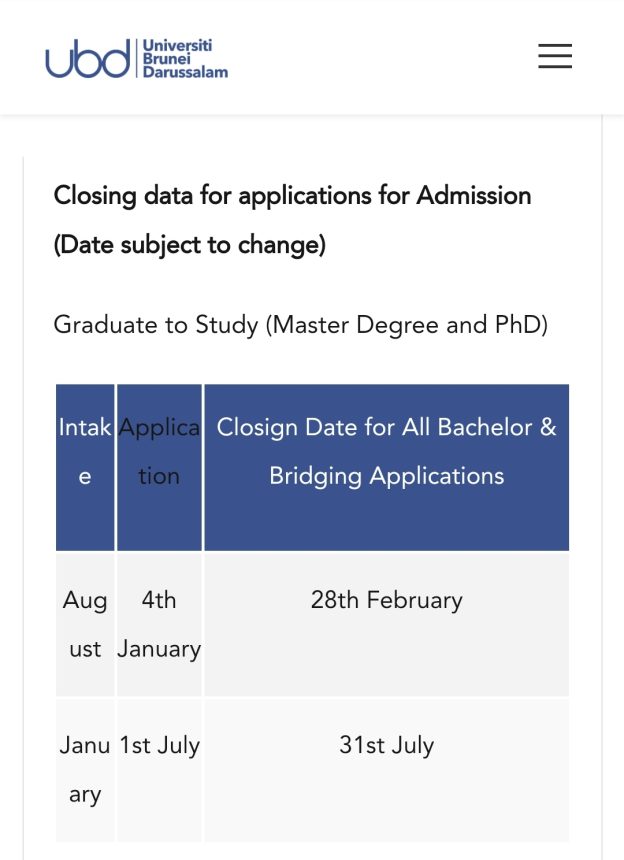624x860 pixels.
Task: Click the Closing data for applications heading
Action: (292, 196)
